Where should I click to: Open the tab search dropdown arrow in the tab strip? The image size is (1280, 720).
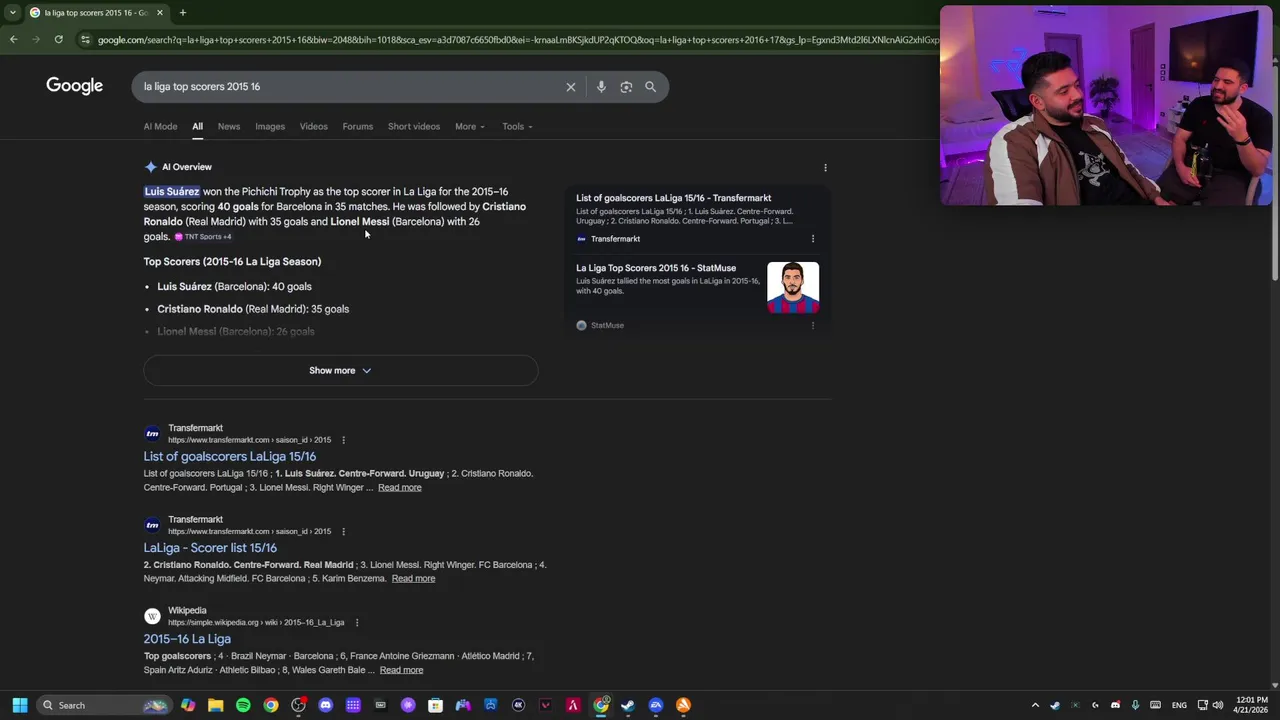pyautogui.click(x=12, y=13)
